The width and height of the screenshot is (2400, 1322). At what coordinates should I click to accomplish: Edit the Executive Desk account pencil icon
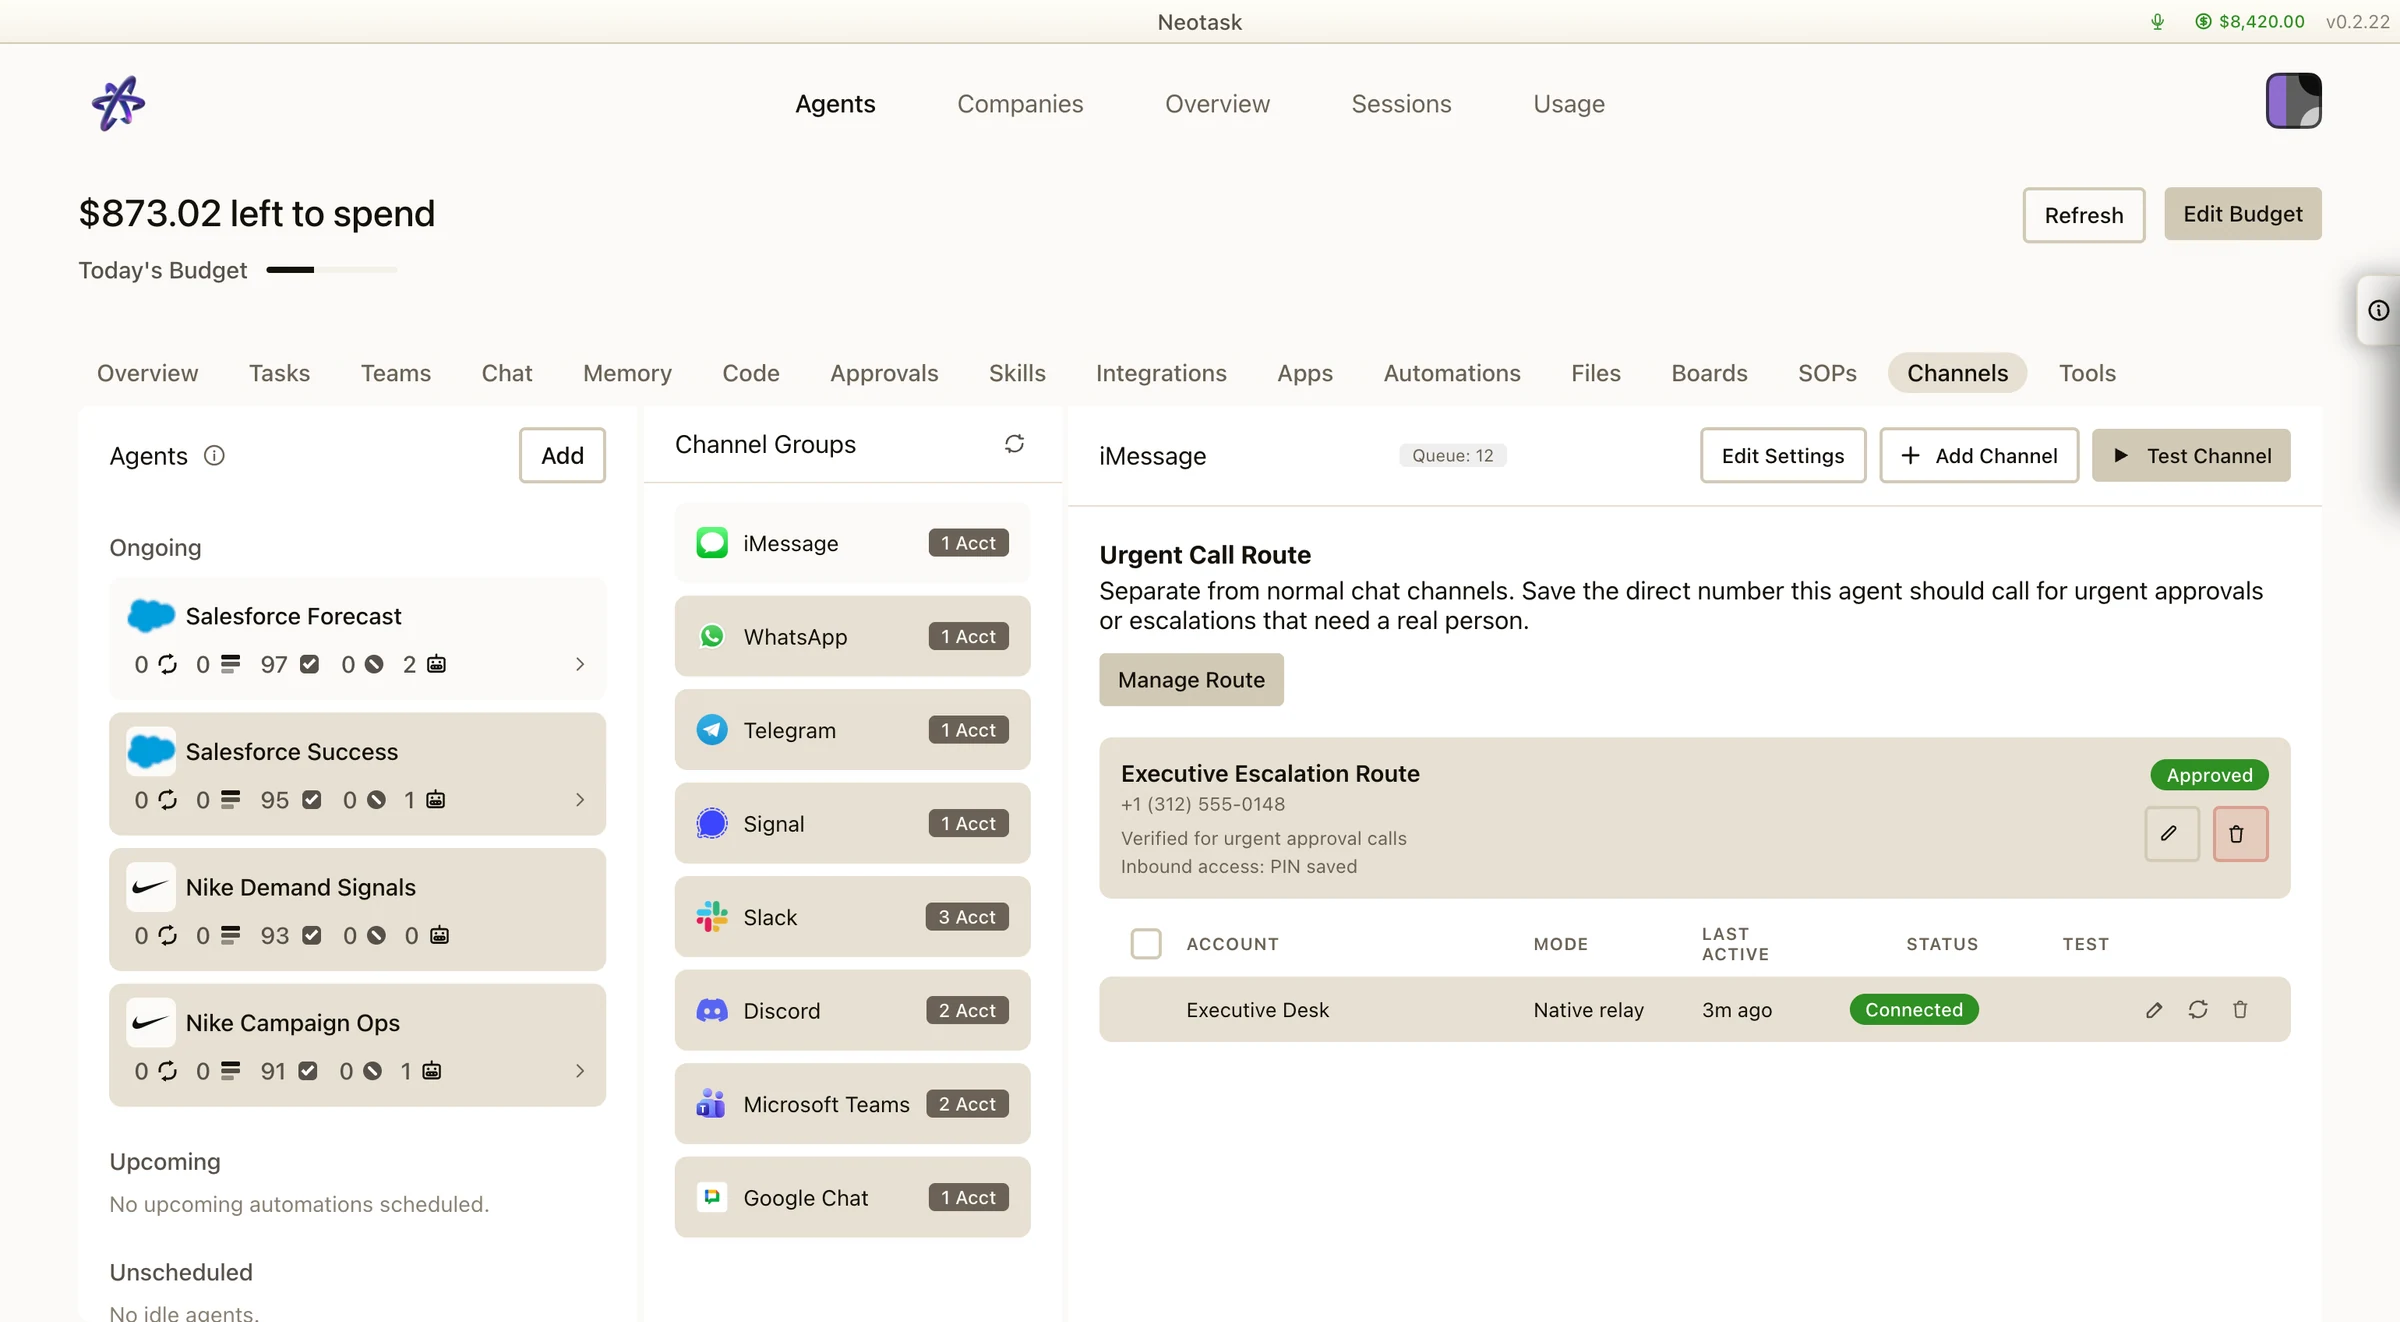click(2153, 1010)
